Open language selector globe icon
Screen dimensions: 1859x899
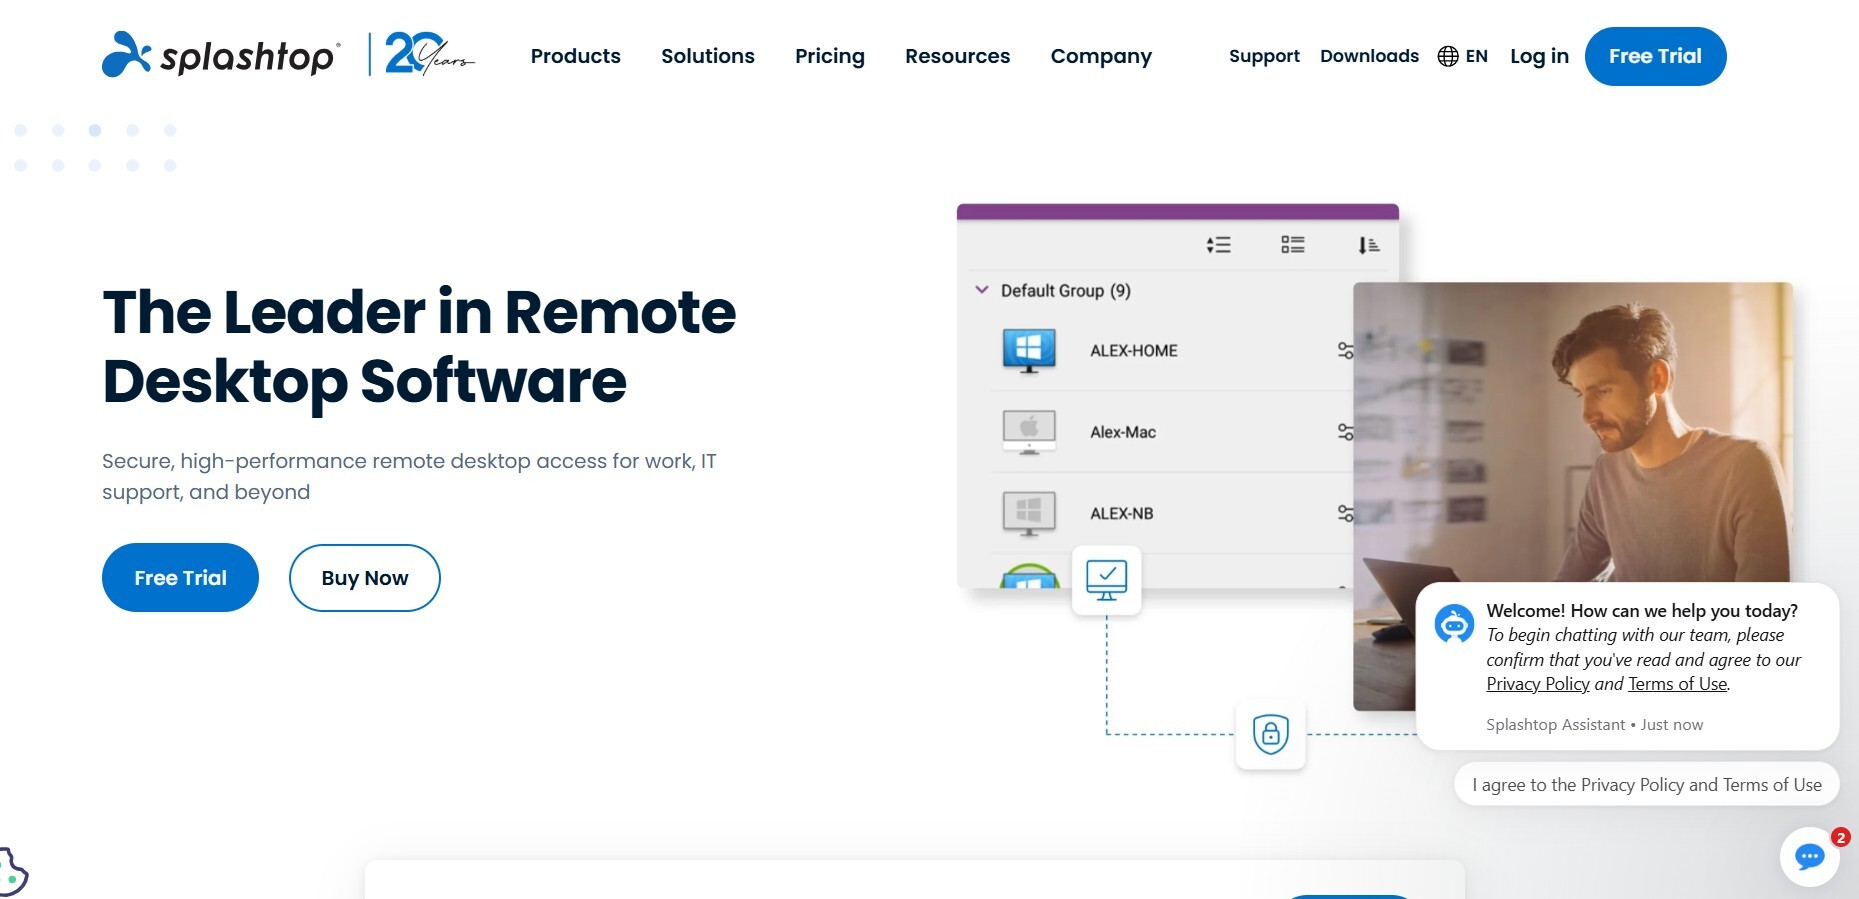point(1448,56)
